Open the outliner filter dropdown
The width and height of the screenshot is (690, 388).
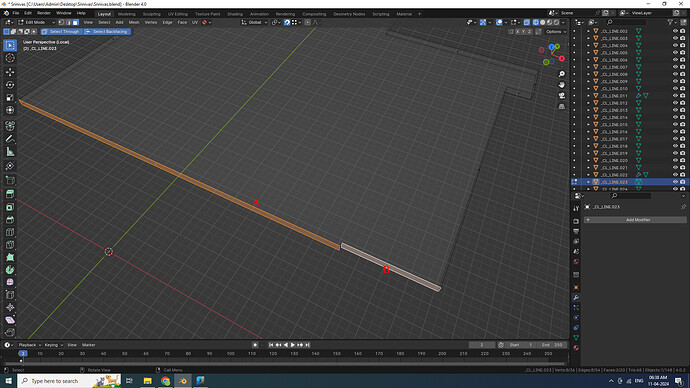[x=672, y=22]
